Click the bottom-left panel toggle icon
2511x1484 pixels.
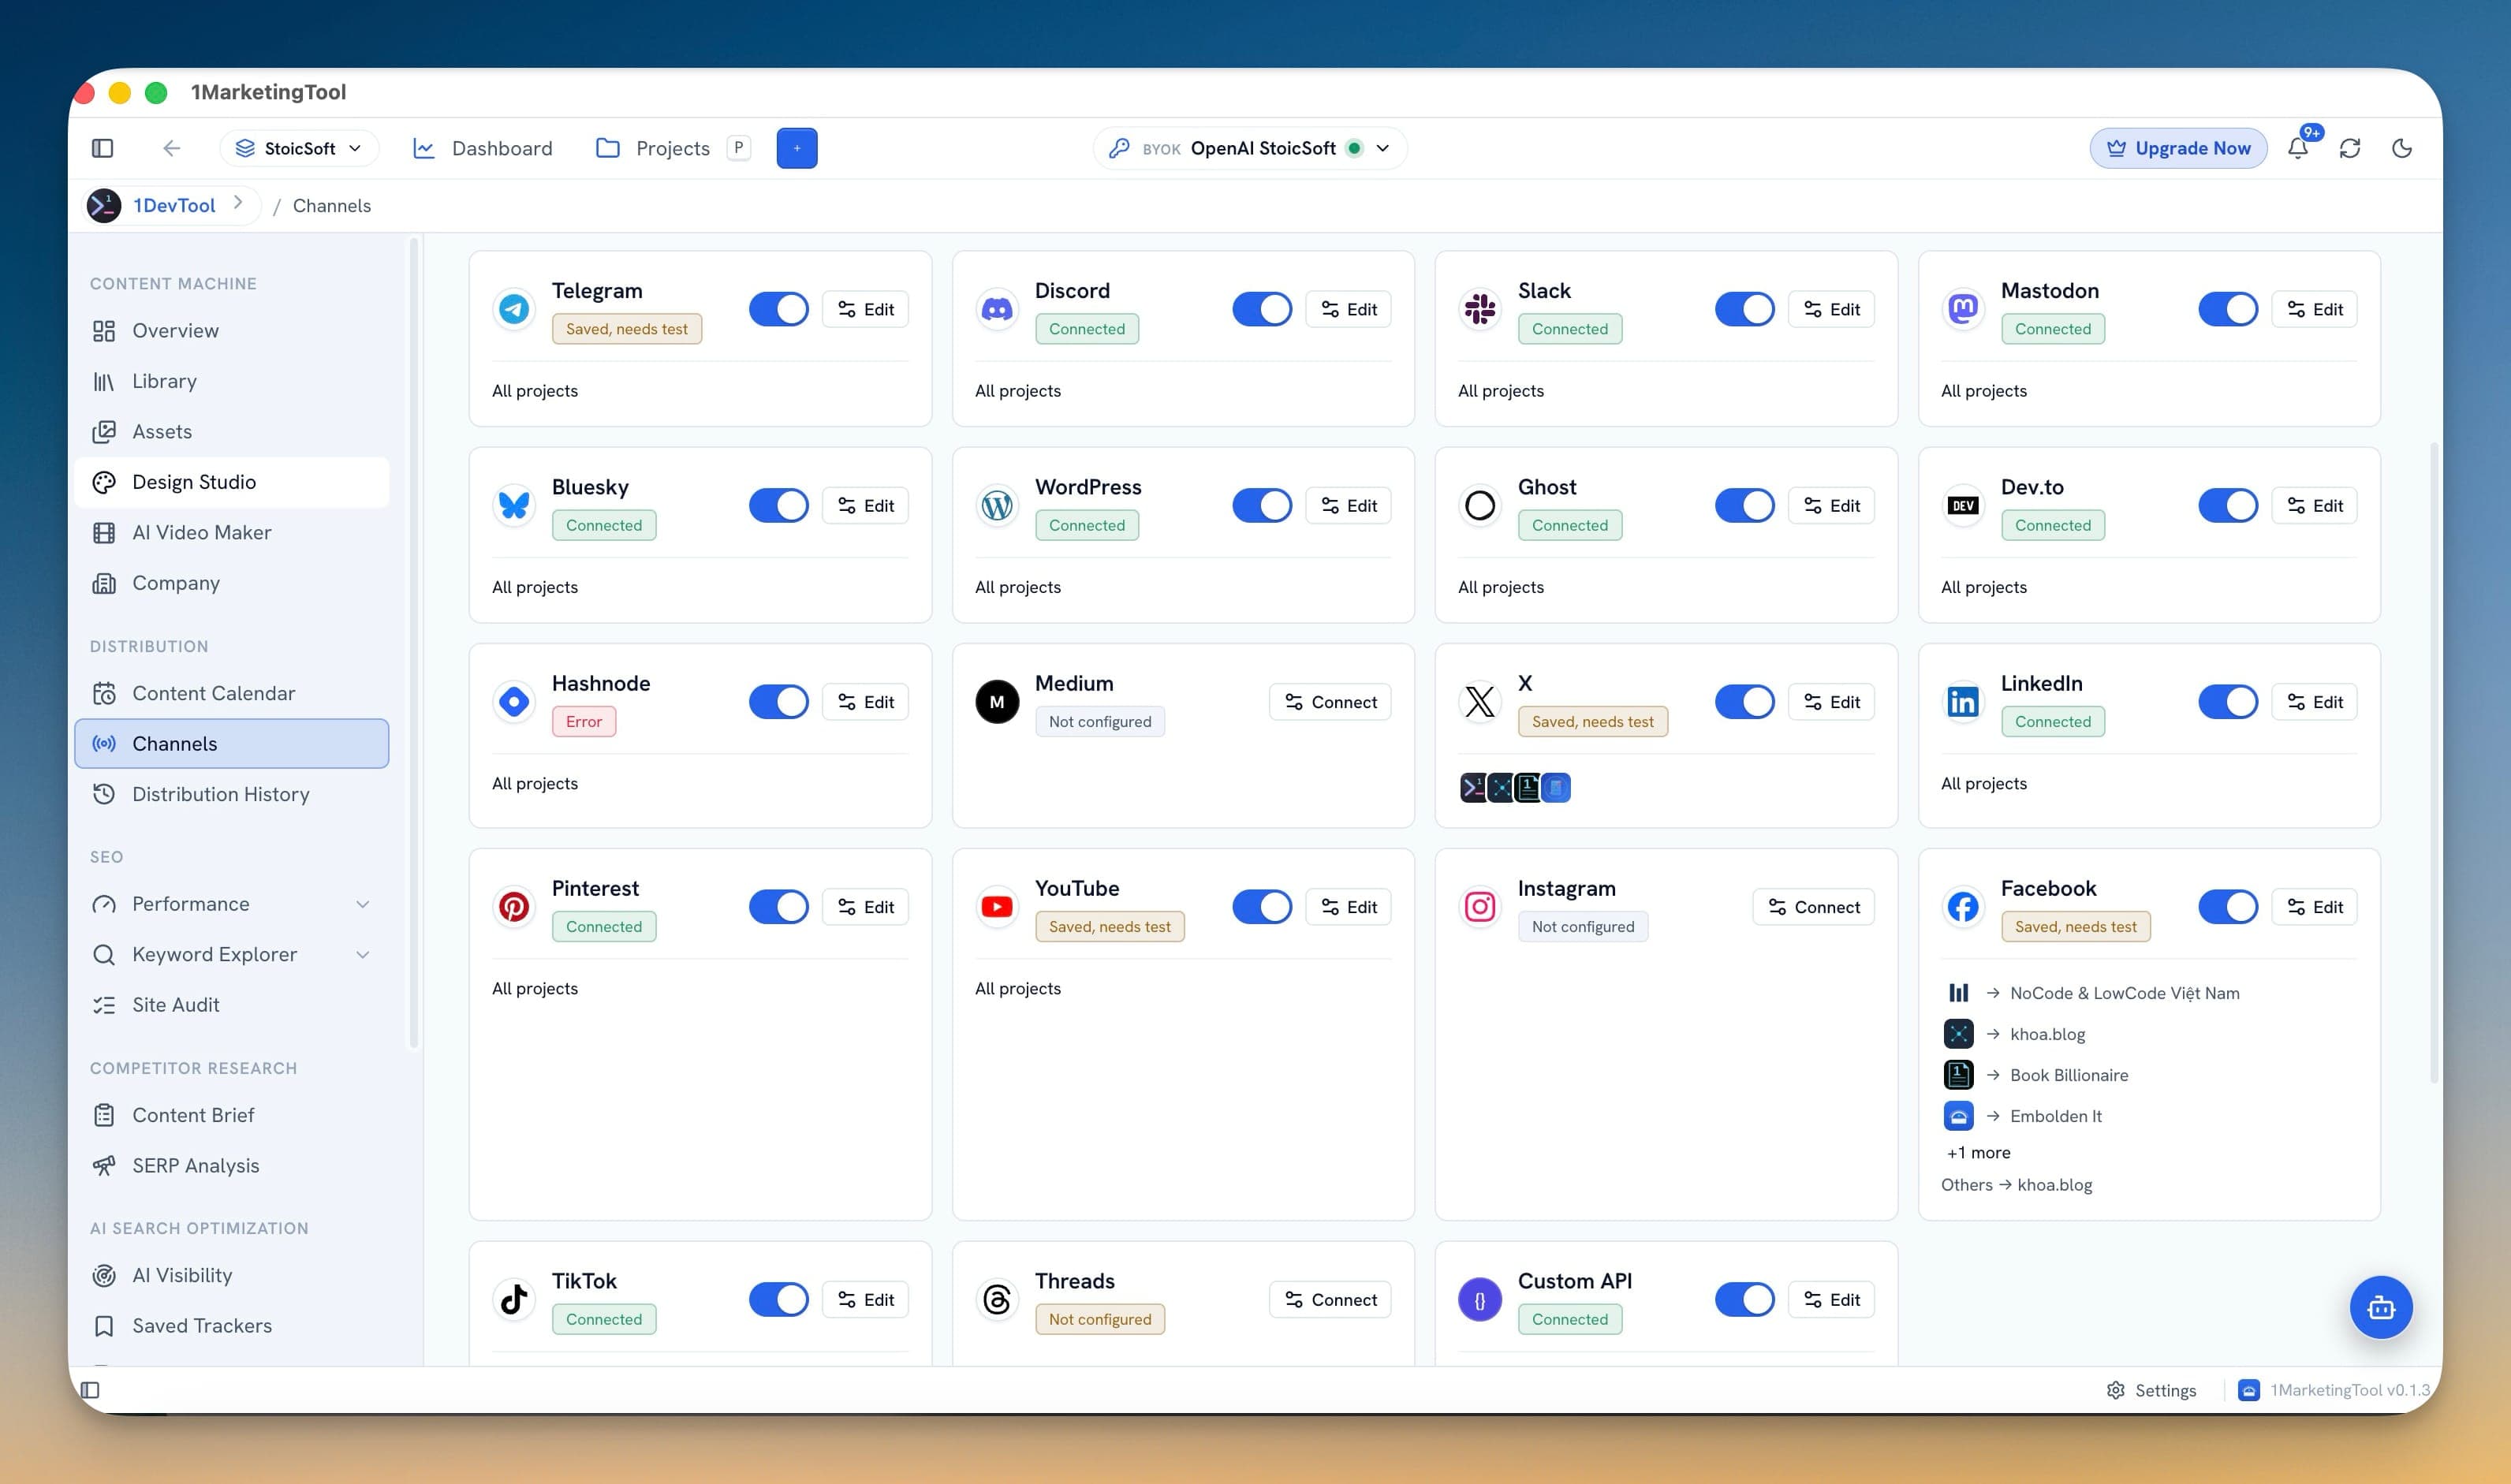(90, 1390)
